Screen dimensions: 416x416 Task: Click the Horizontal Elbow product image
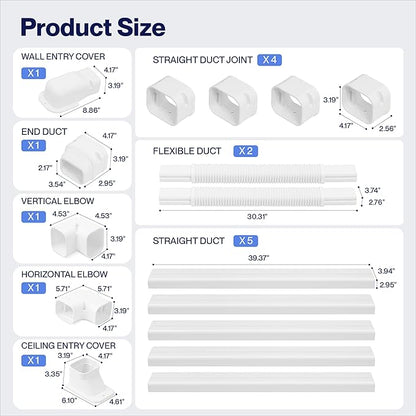coord(84,308)
